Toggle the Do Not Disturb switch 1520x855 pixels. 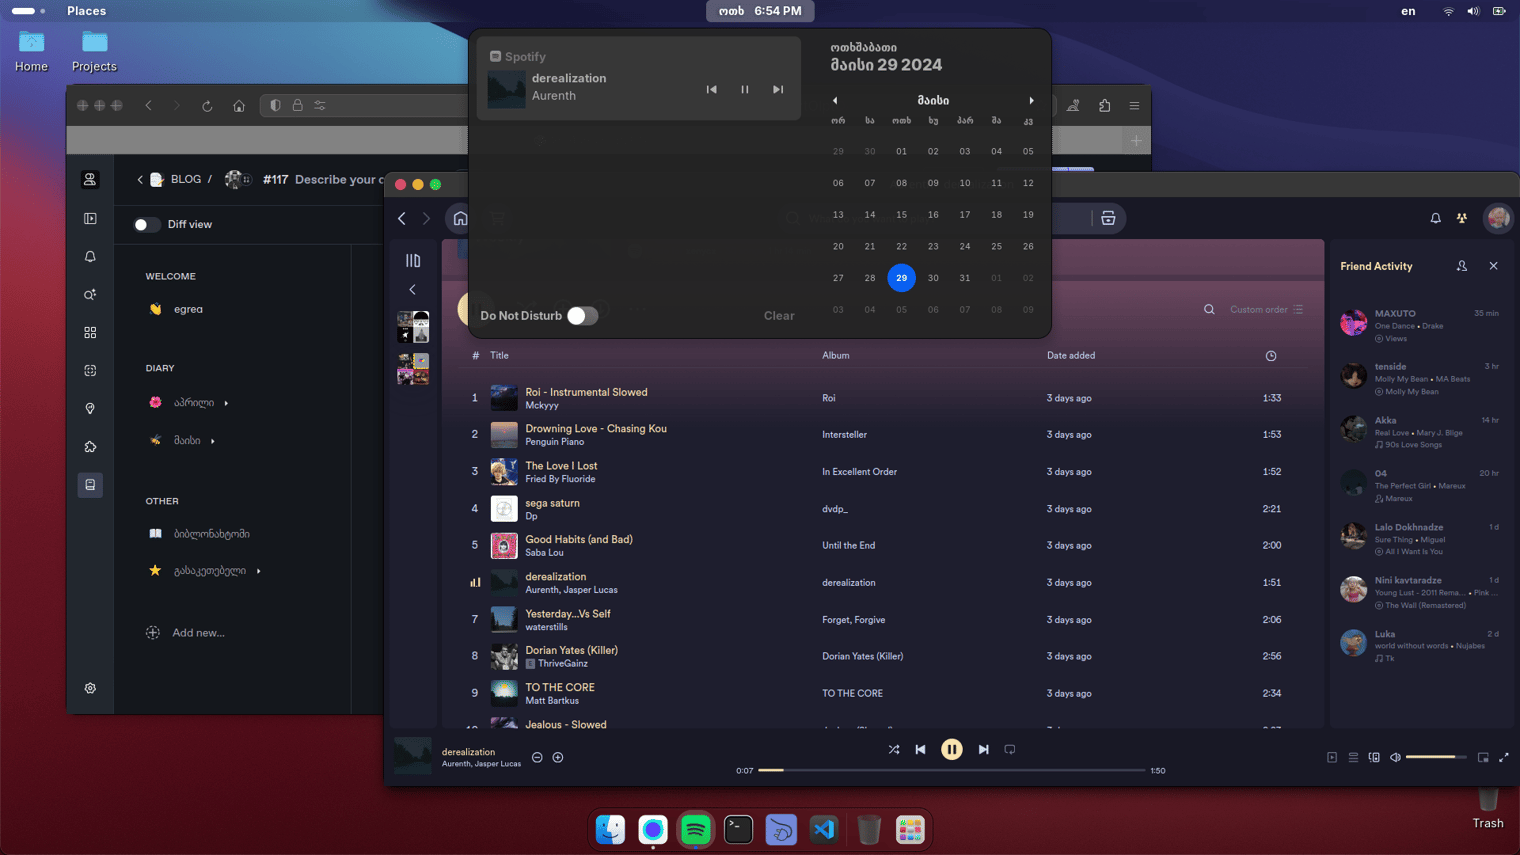point(582,316)
